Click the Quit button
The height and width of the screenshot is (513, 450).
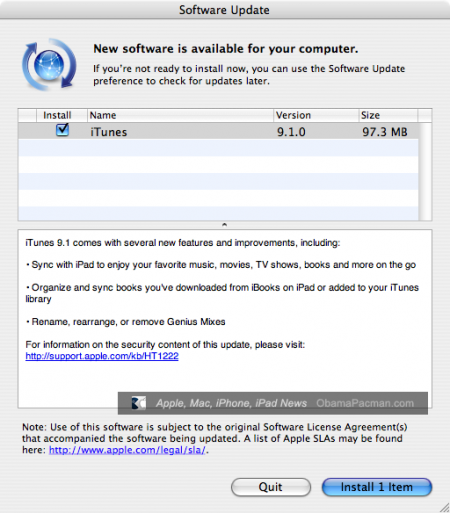click(x=271, y=487)
